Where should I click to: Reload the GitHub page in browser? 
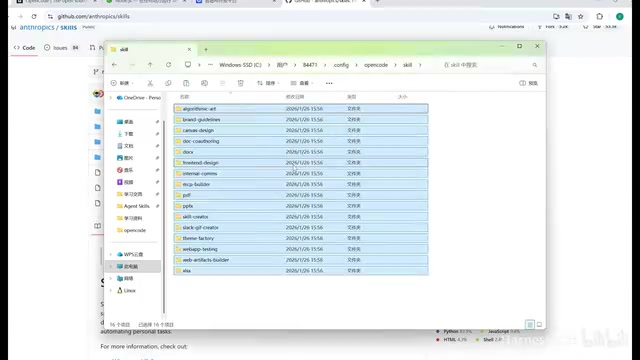point(34,16)
